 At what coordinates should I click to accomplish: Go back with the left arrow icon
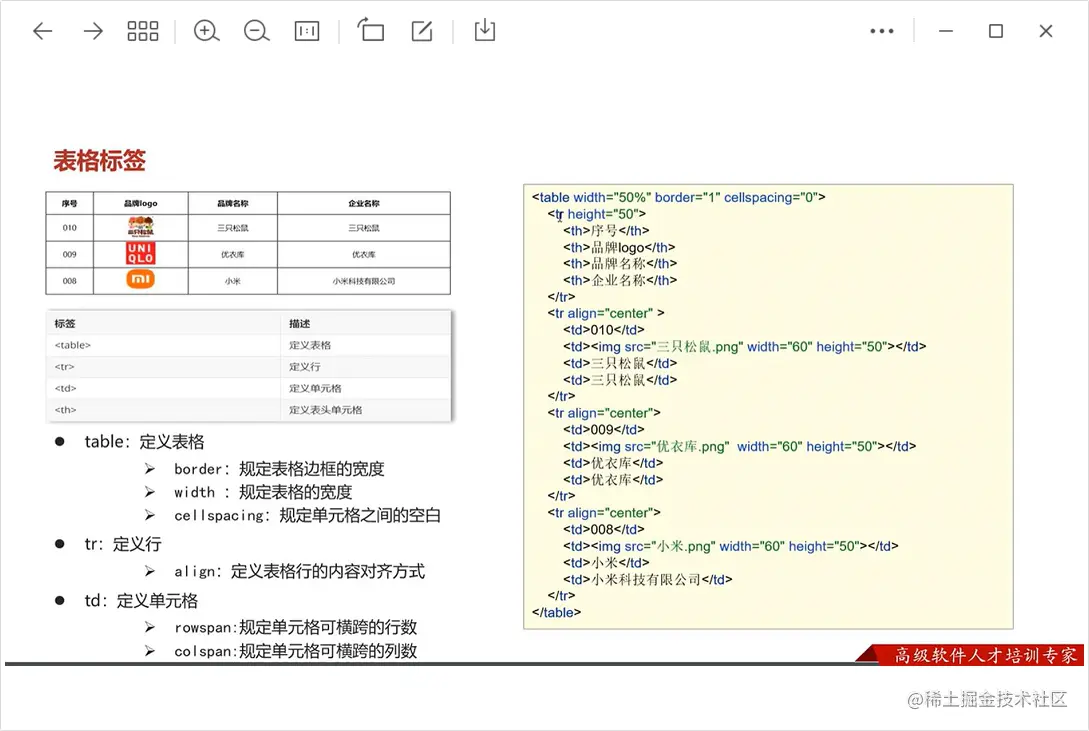point(43,31)
